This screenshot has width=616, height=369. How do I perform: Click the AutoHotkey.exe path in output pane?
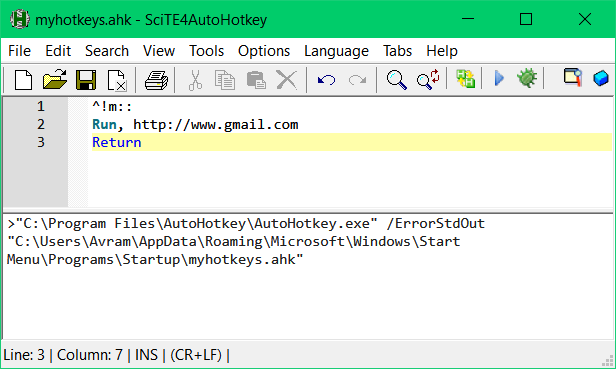click(196, 223)
